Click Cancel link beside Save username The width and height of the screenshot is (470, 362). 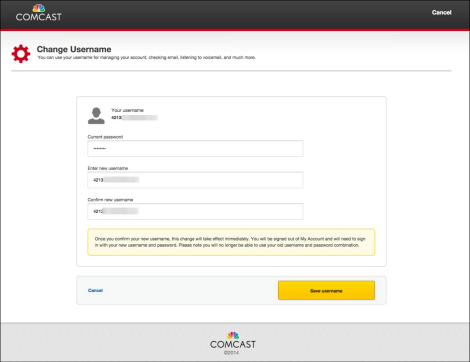(x=95, y=290)
